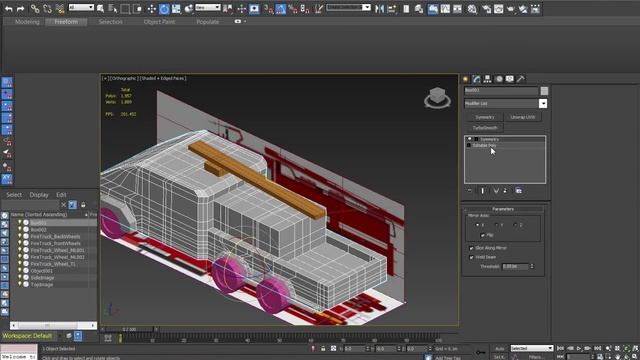Expand the ribbon minimize options arrow

[245, 21]
